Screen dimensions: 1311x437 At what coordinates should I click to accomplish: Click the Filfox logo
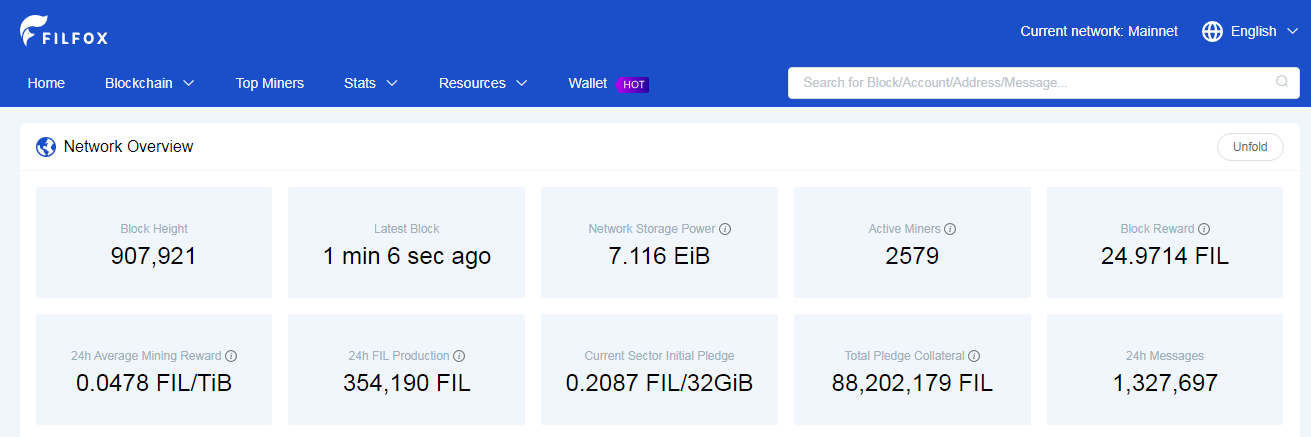click(64, 30)
